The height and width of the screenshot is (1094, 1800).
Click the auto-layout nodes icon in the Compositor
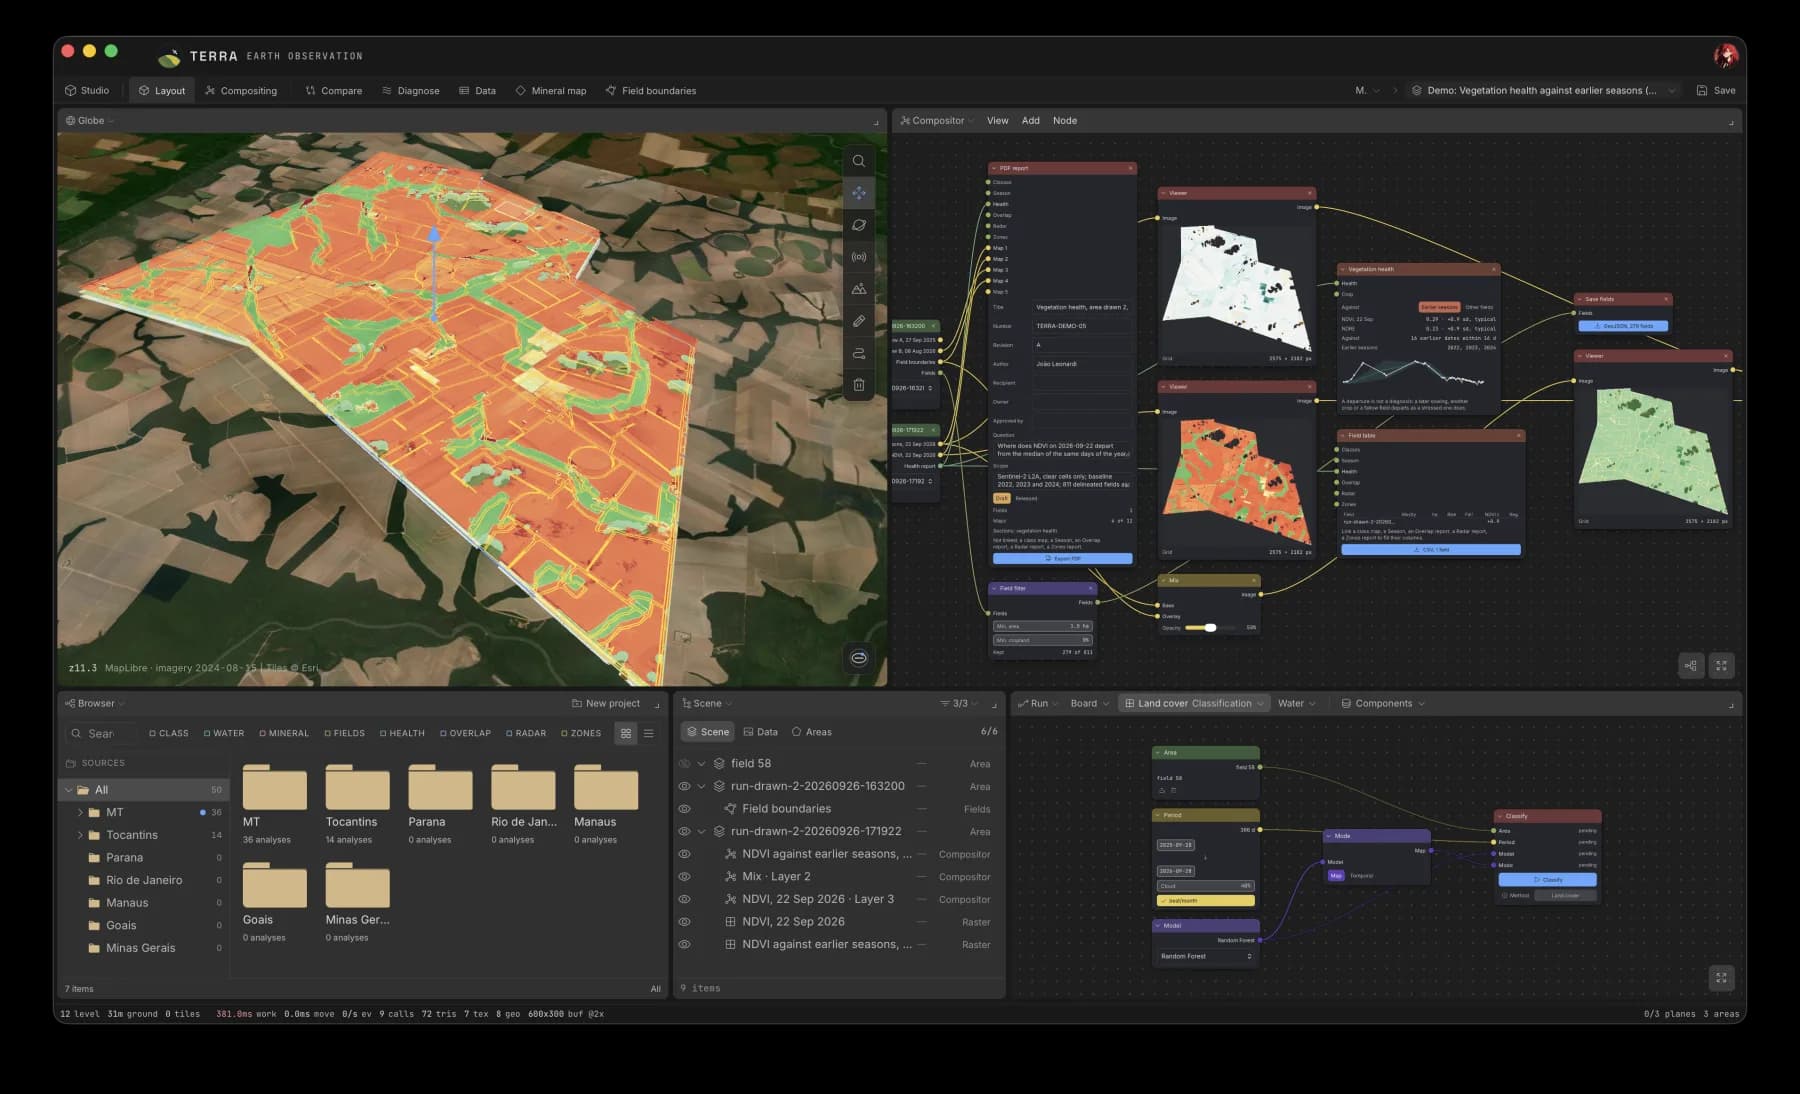1690,665
